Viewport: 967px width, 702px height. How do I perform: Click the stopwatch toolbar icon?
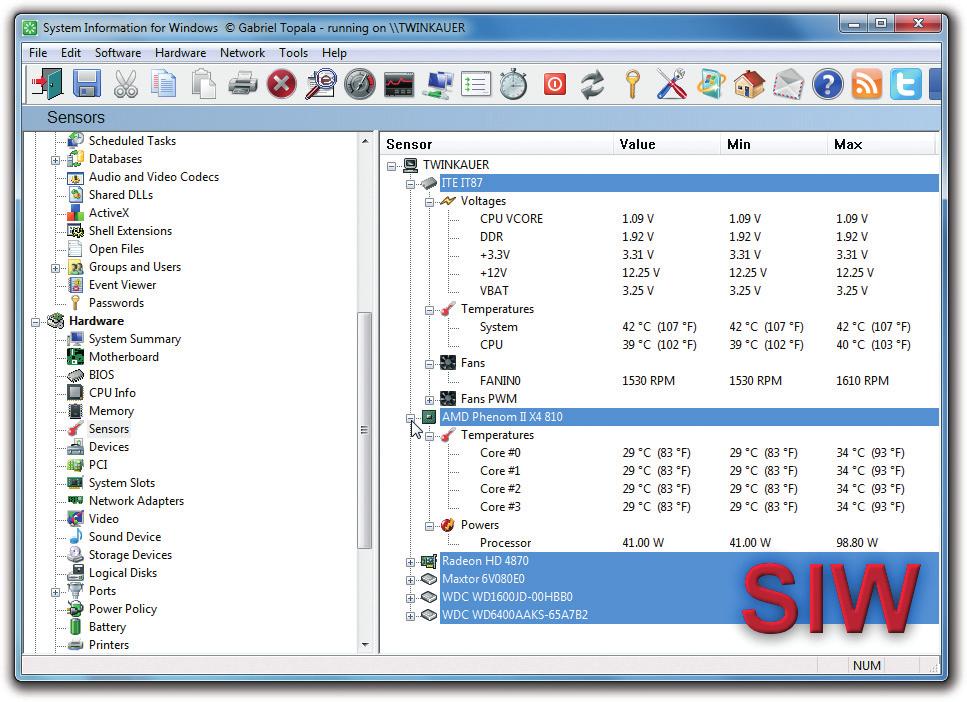click(513, 84)
